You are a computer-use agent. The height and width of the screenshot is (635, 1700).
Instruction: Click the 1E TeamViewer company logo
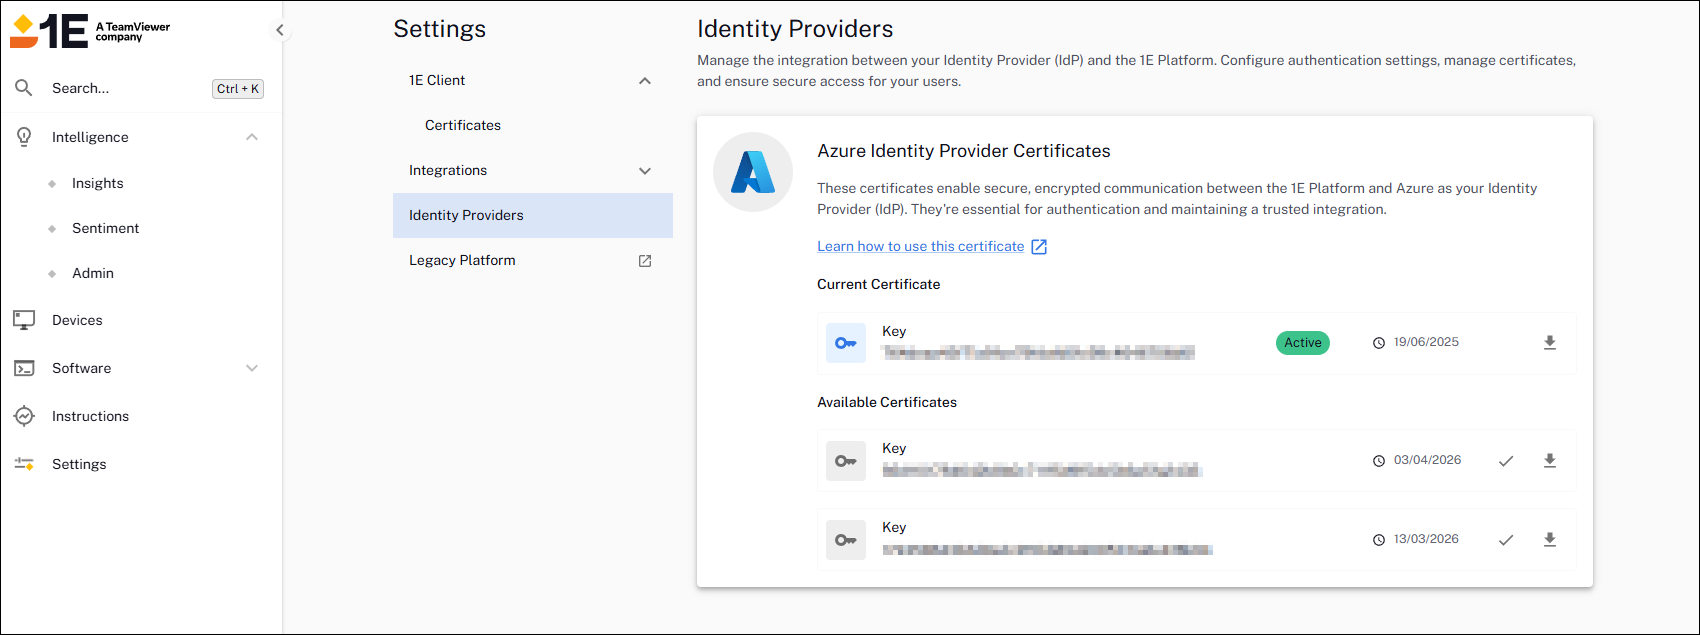click(x=90, y=31)
